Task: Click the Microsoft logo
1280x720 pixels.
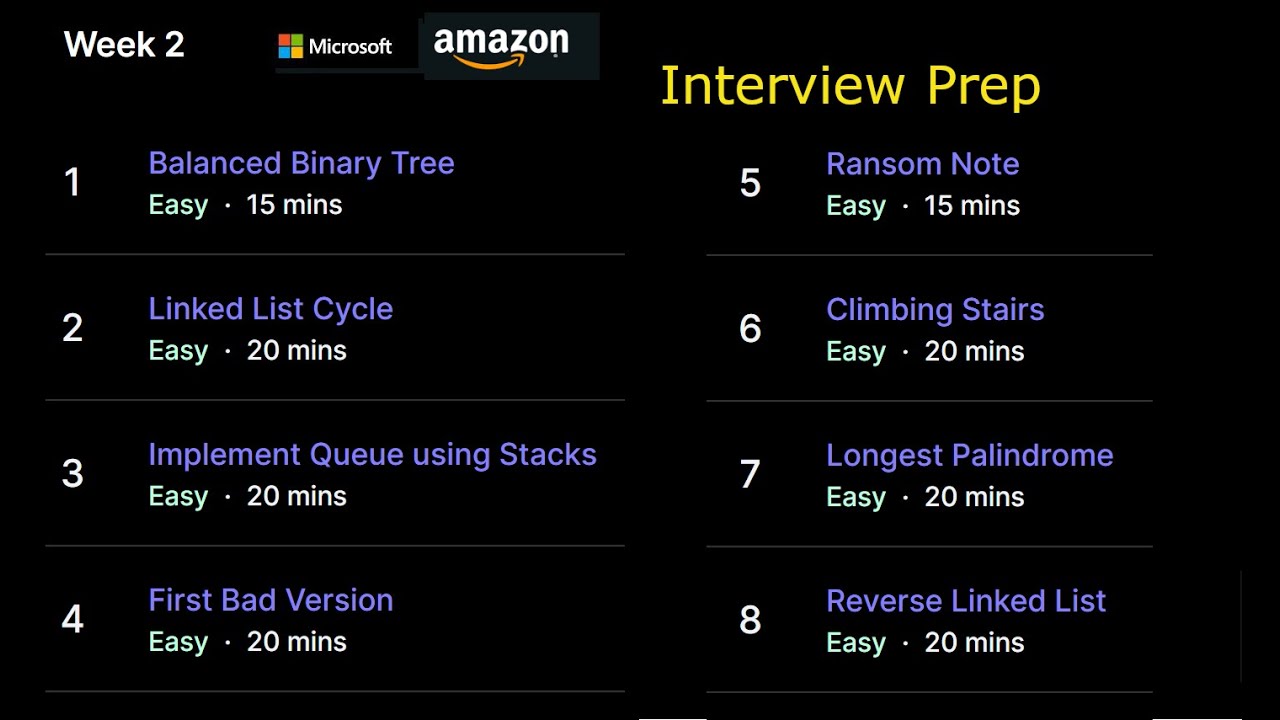Action: coord(335,46)
